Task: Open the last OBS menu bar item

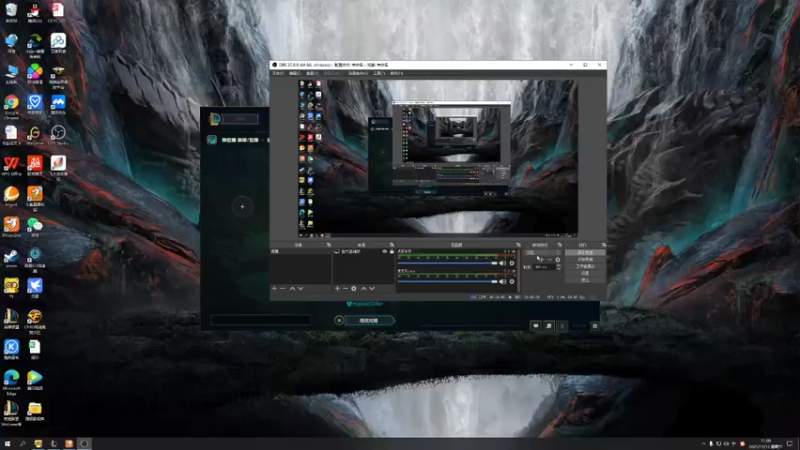Action: pos(396,73)
